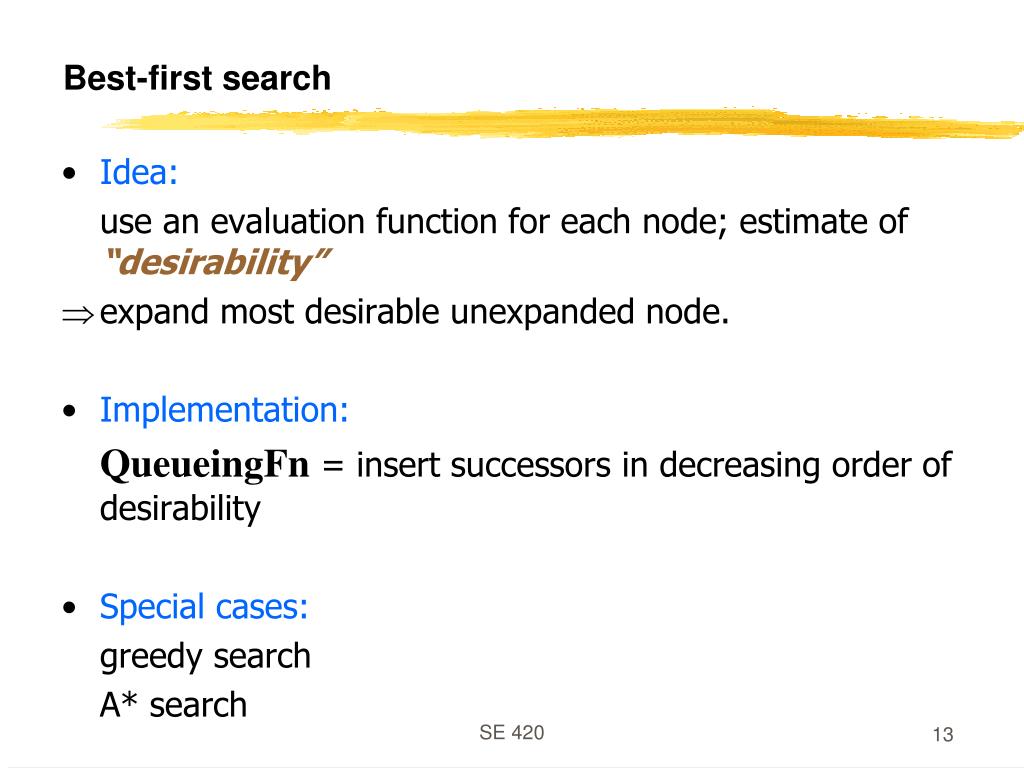Select the blue Special cases: heading
1024x768 pixels.
[204, 607]
